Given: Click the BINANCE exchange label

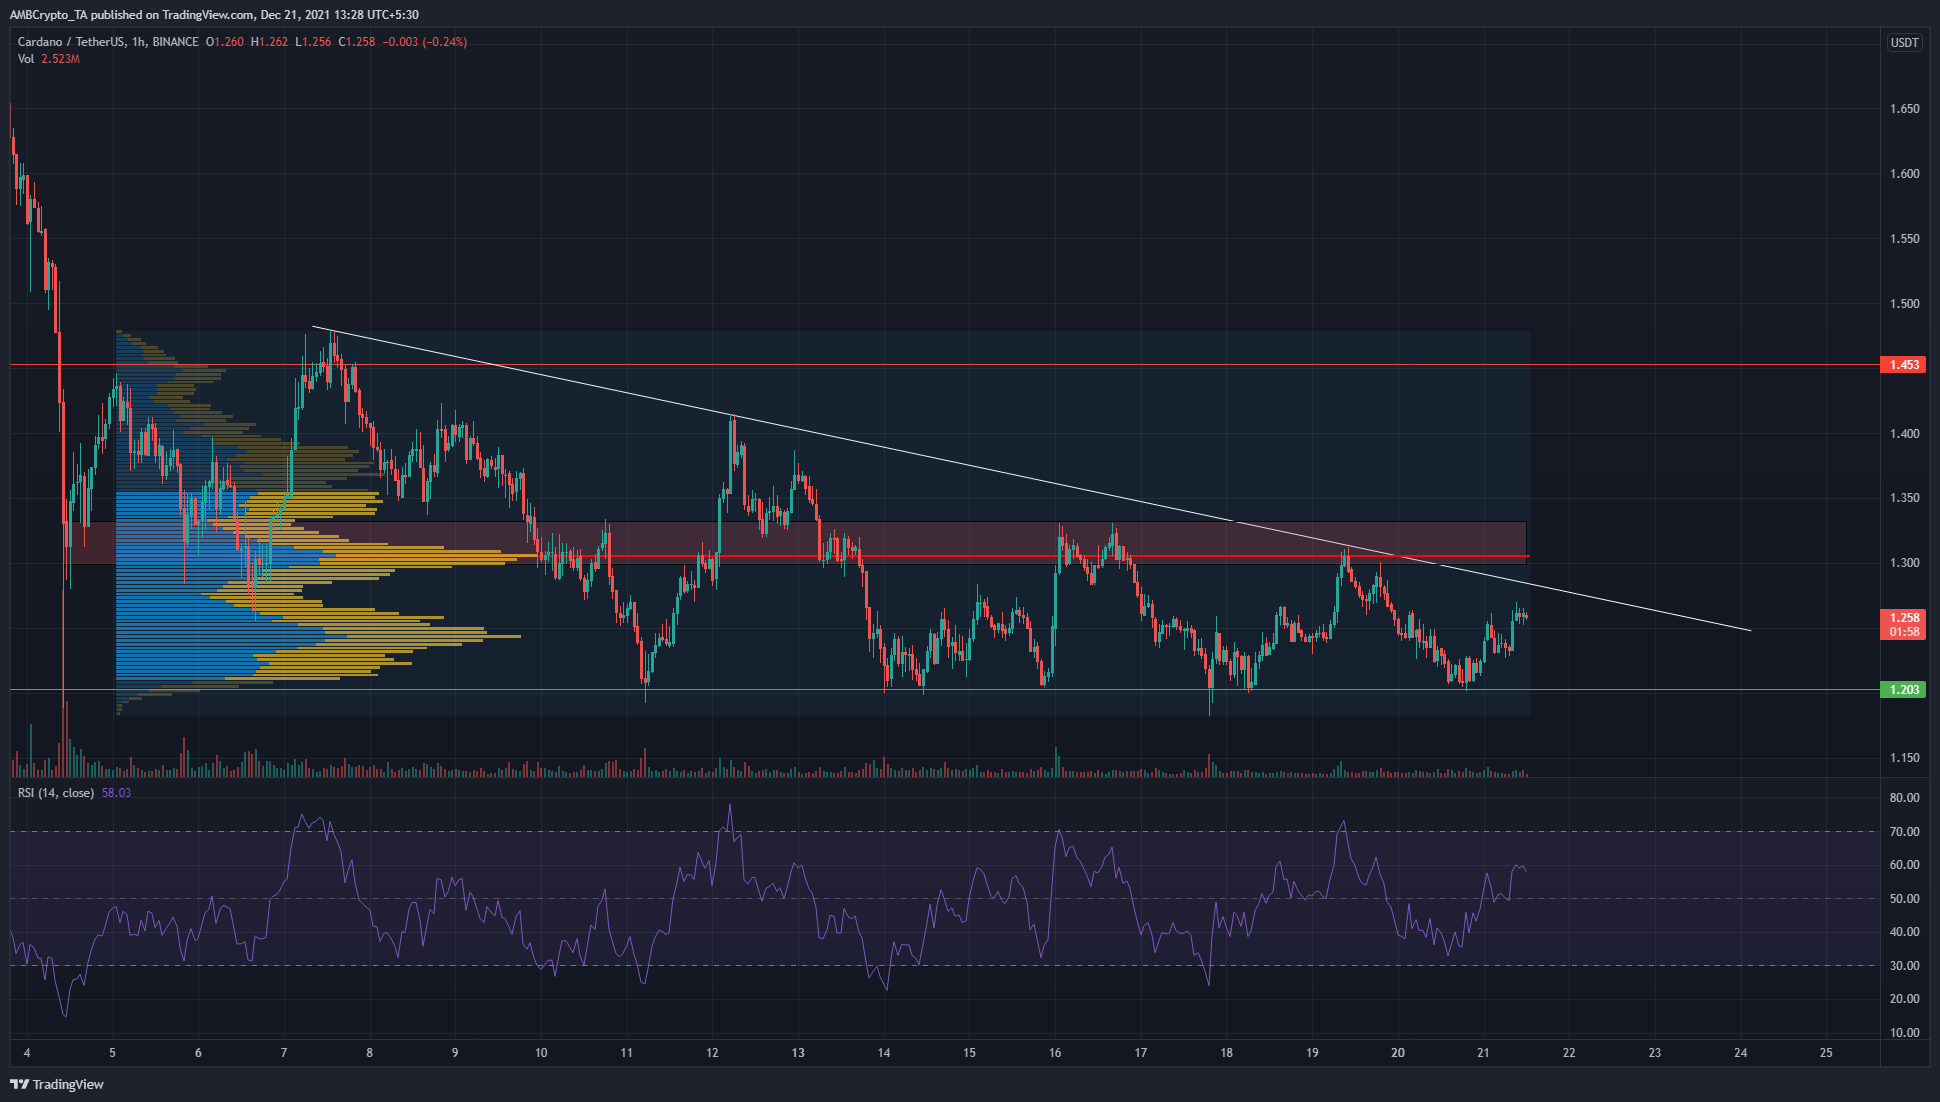Looking at the screenshot, I should point(176,42).
